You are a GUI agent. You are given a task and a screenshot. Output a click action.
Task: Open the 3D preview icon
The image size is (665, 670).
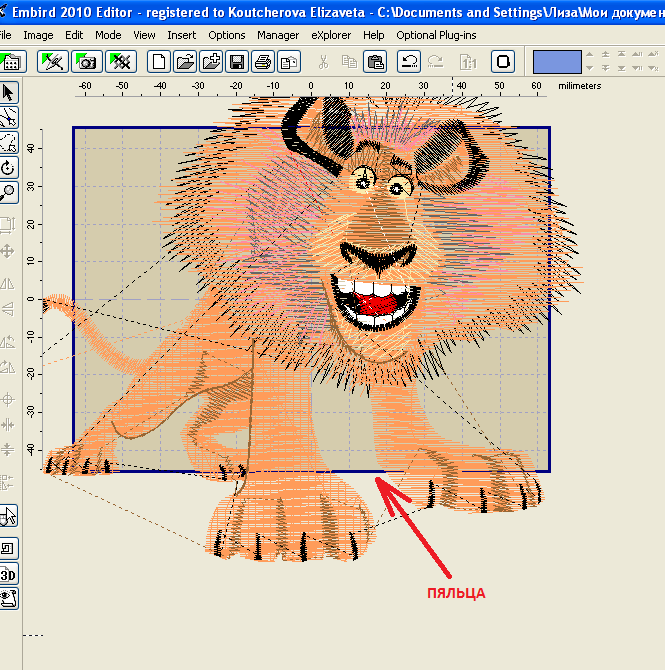coord(8,574)
